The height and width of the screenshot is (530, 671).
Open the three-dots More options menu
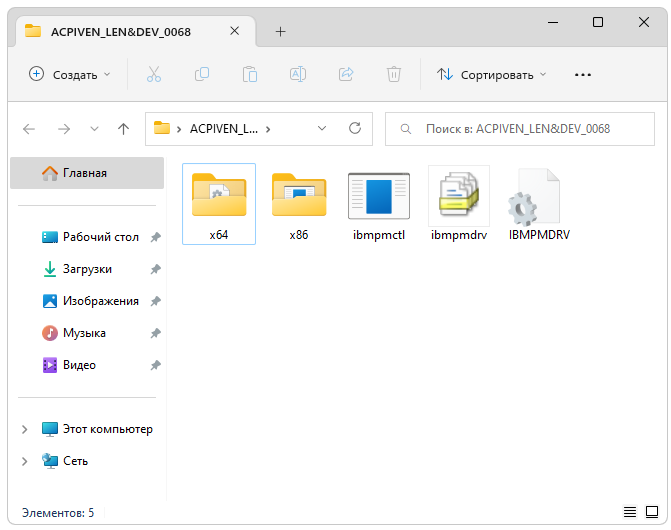583,75
